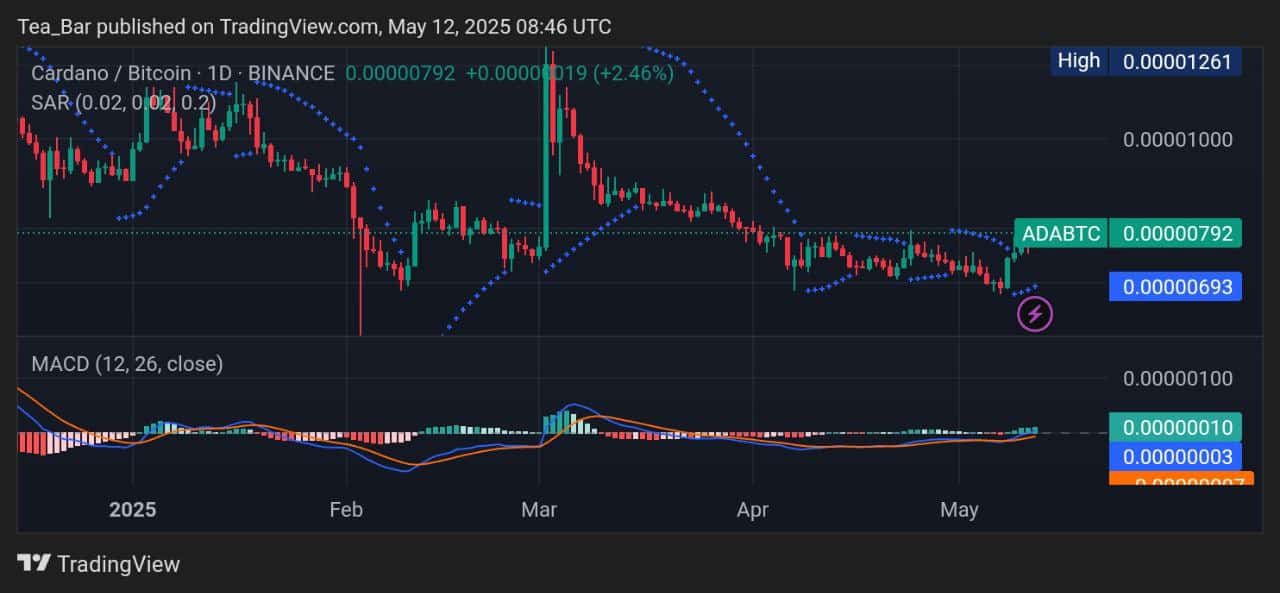The image size is (1280, 593).
Task: Click the High label tag
Action: pyautogui.click(x=1078, y=61)
